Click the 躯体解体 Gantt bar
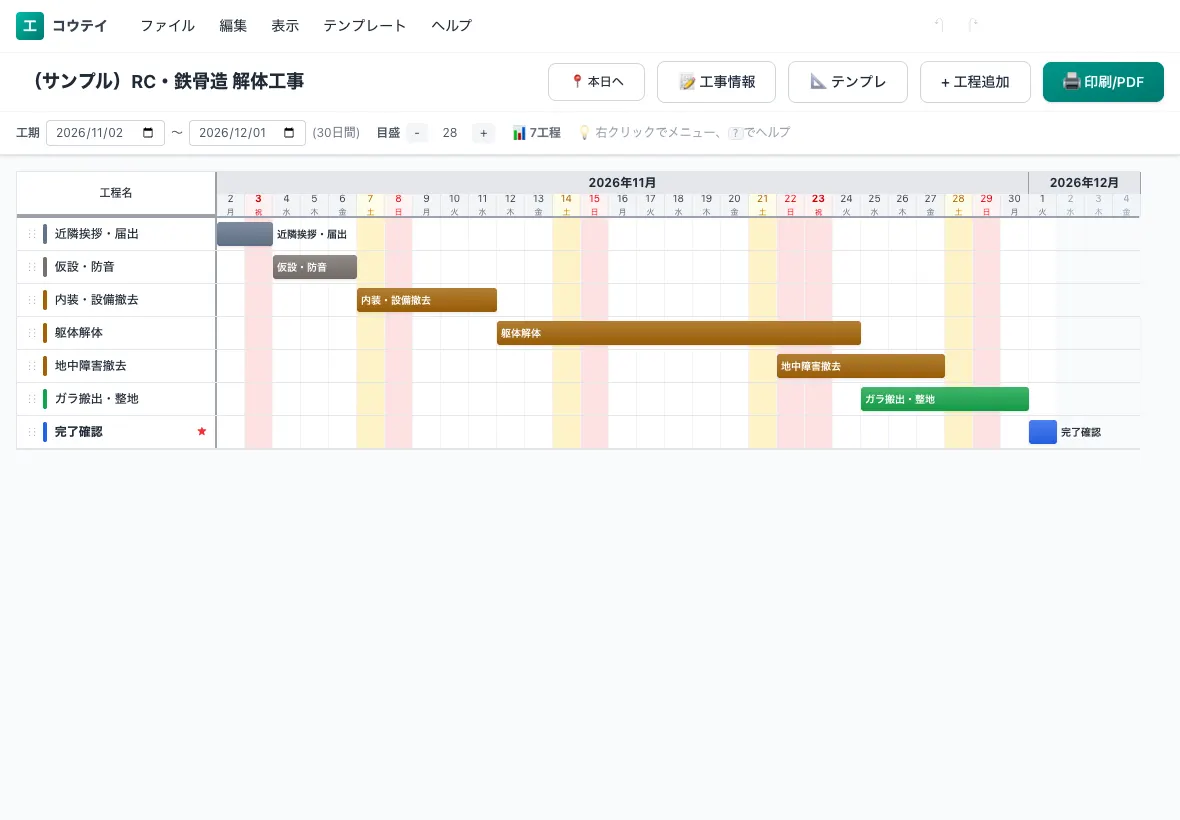The image size is (1180, 820). (x=679, y=333)
